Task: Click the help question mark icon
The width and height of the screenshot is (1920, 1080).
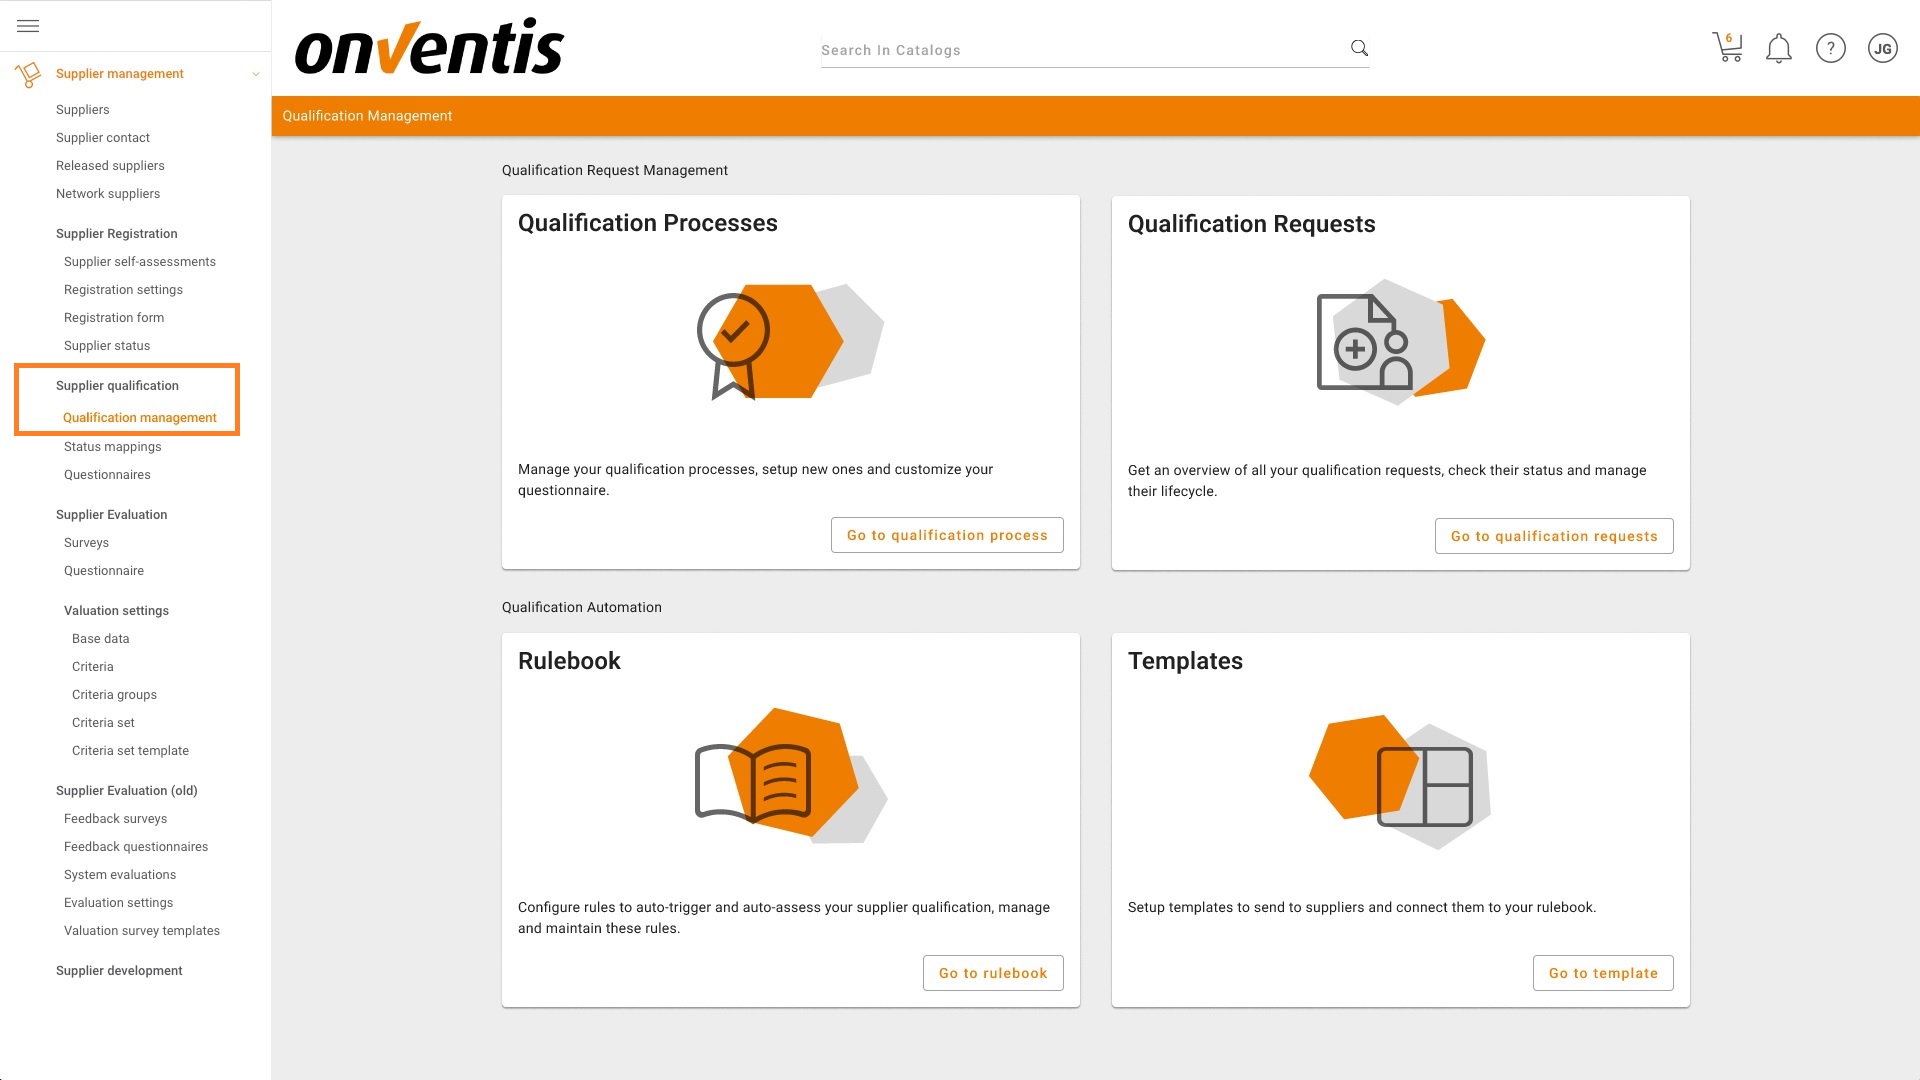Action: 1830,48
